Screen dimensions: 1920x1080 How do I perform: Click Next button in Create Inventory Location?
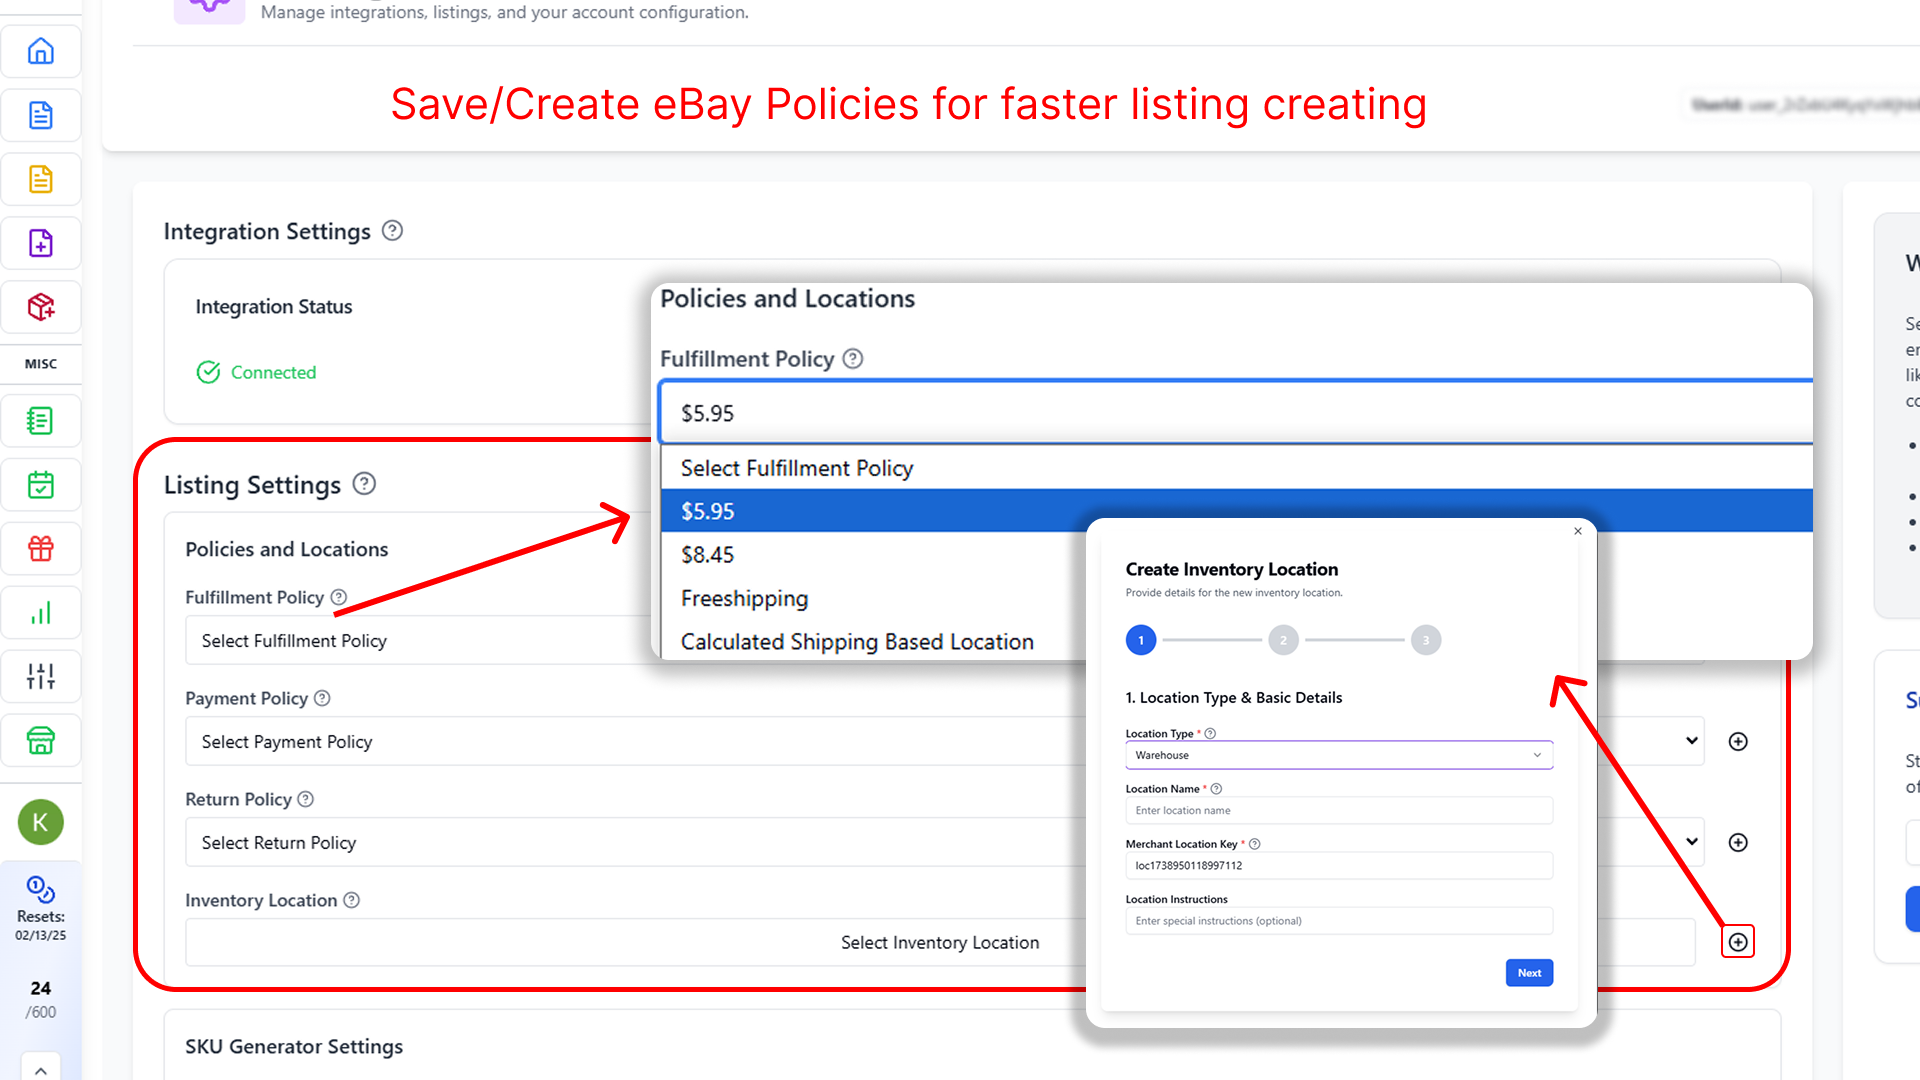tap(1528, 973)
